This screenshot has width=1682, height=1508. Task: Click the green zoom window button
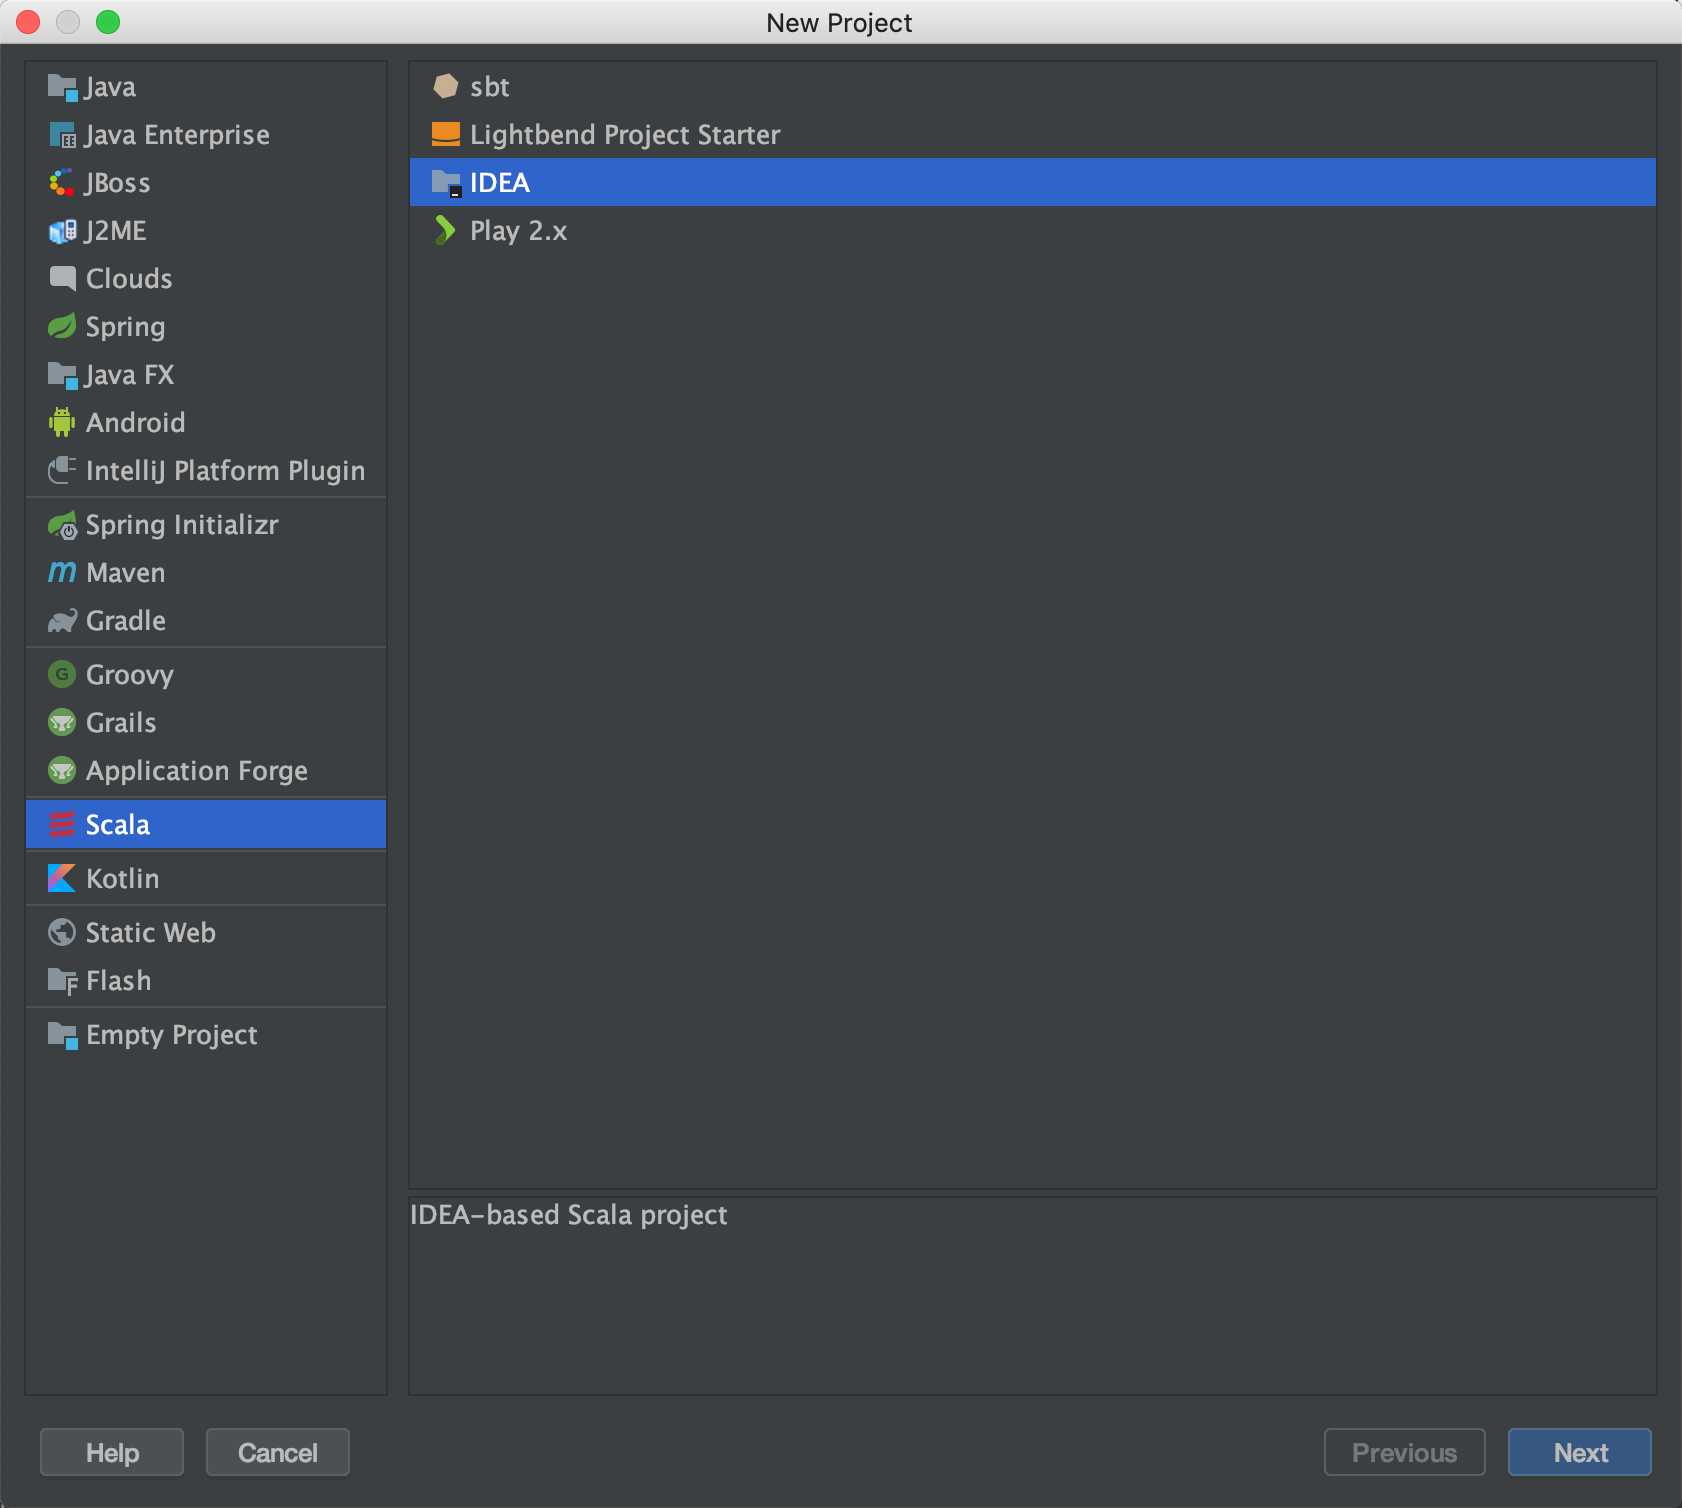coord(108,22)
